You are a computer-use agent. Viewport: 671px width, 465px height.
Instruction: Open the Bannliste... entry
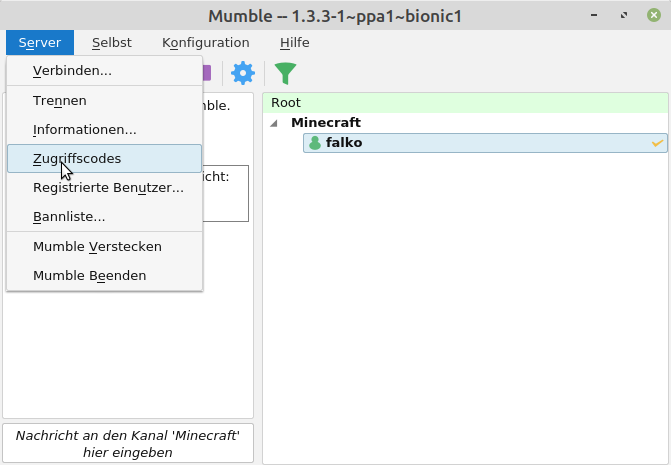click(69, 217)
